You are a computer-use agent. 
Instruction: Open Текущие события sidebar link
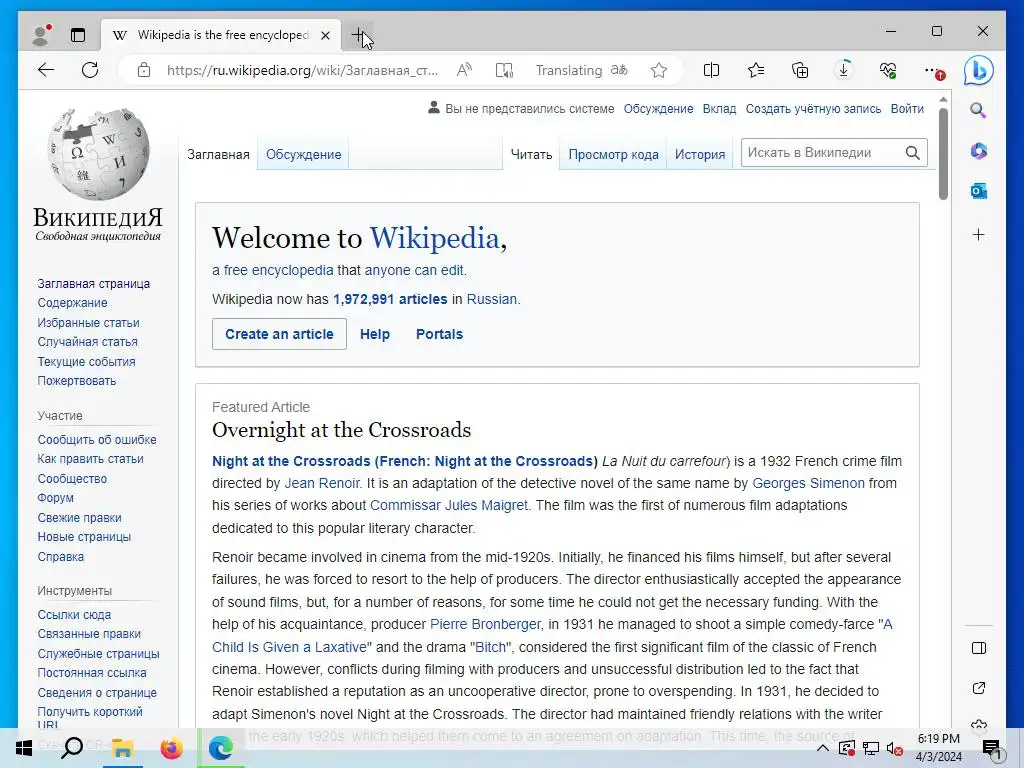86,362
